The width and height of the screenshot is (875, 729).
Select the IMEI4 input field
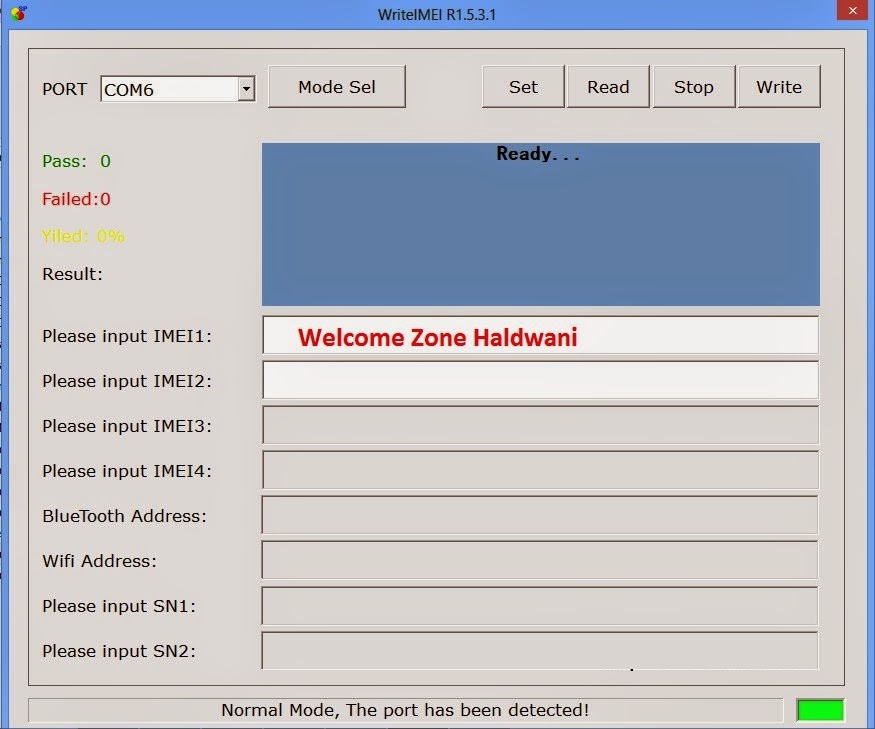(540, 470)
